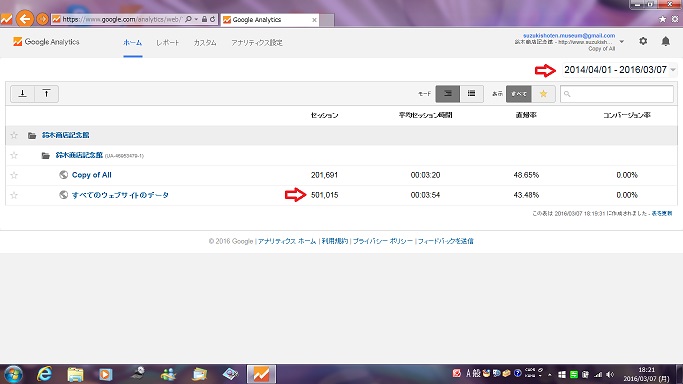Viewport: 683px width, 384px height.
Task: Click the account email address link
Action: (x=569, y=36)
